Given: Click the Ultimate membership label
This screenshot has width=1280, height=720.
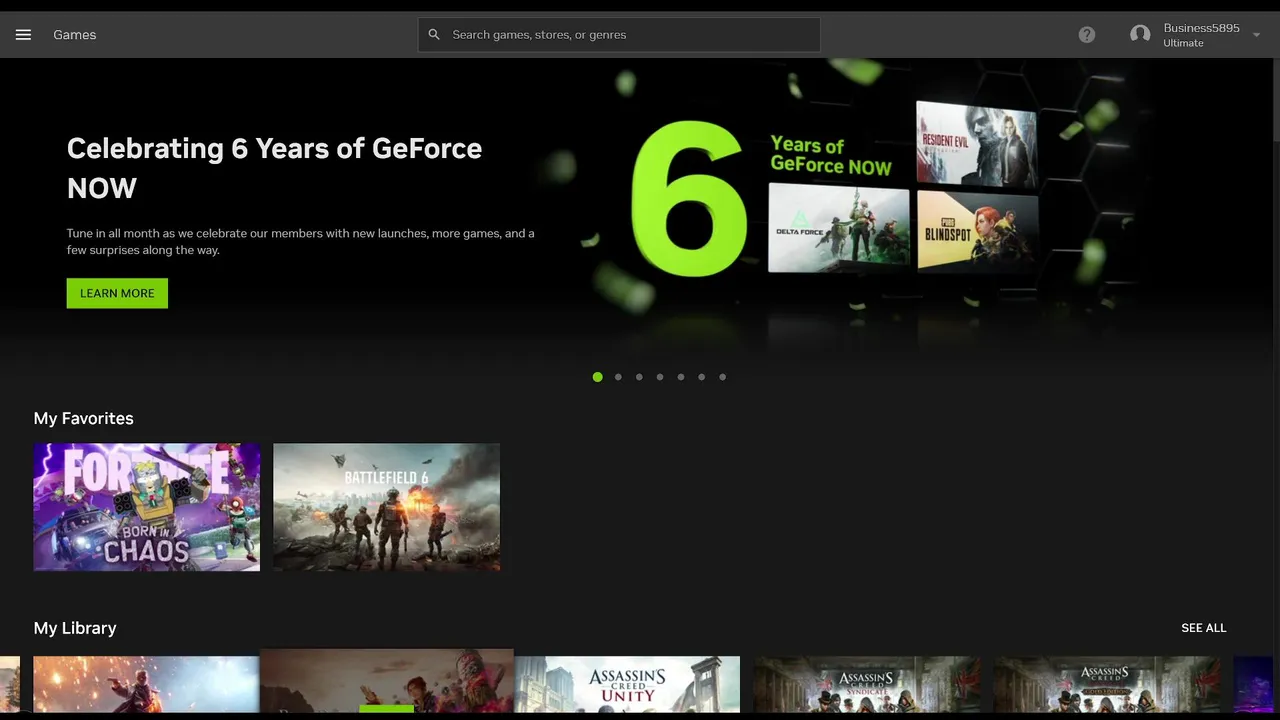Looking at the screenshot, I should (1183, 43).
